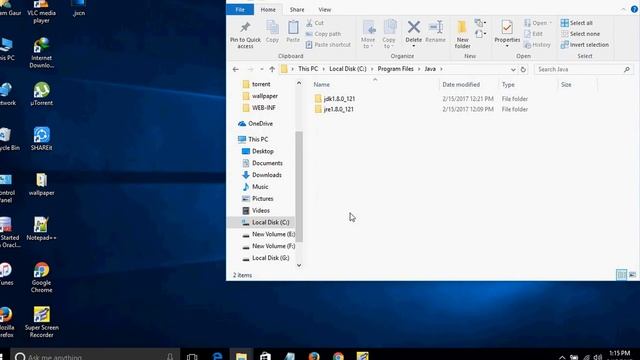Click the Copy ribbon icon
This screenshot has height=360, width=640.
click(272, 28)
